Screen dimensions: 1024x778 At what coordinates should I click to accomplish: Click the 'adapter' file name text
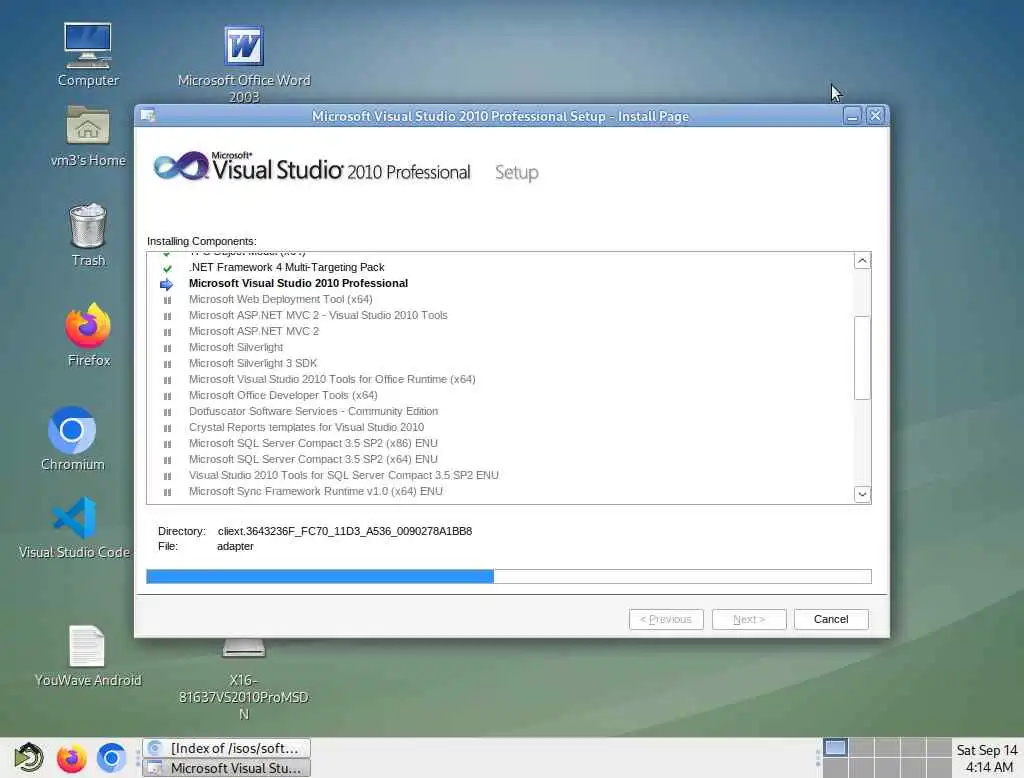[x=235, y=546]
